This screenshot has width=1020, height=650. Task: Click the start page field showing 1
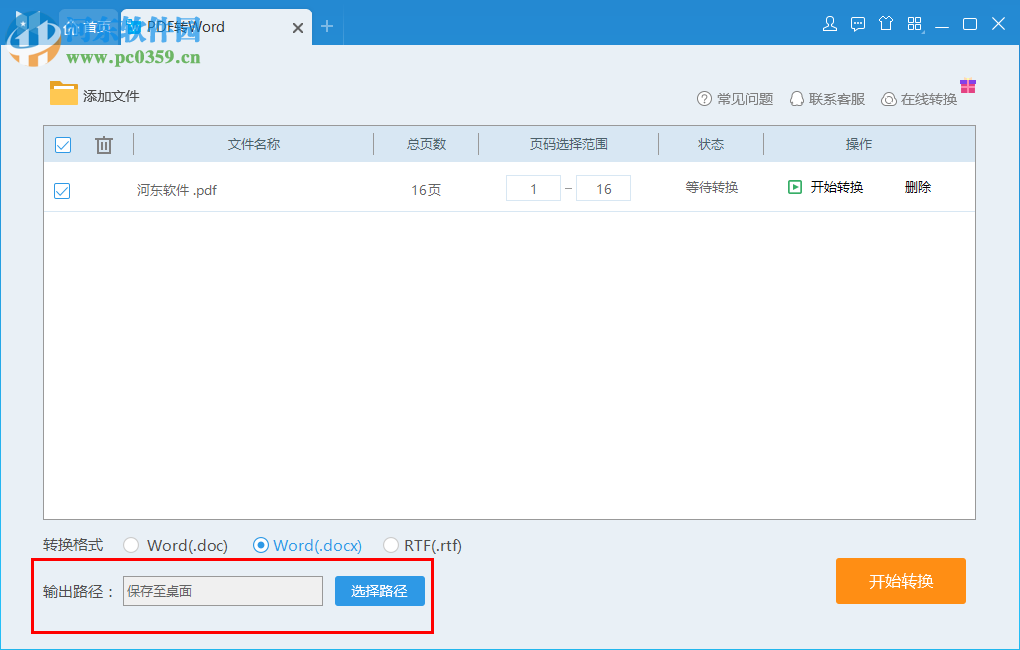pyautogui.click(x=533, y=188)
